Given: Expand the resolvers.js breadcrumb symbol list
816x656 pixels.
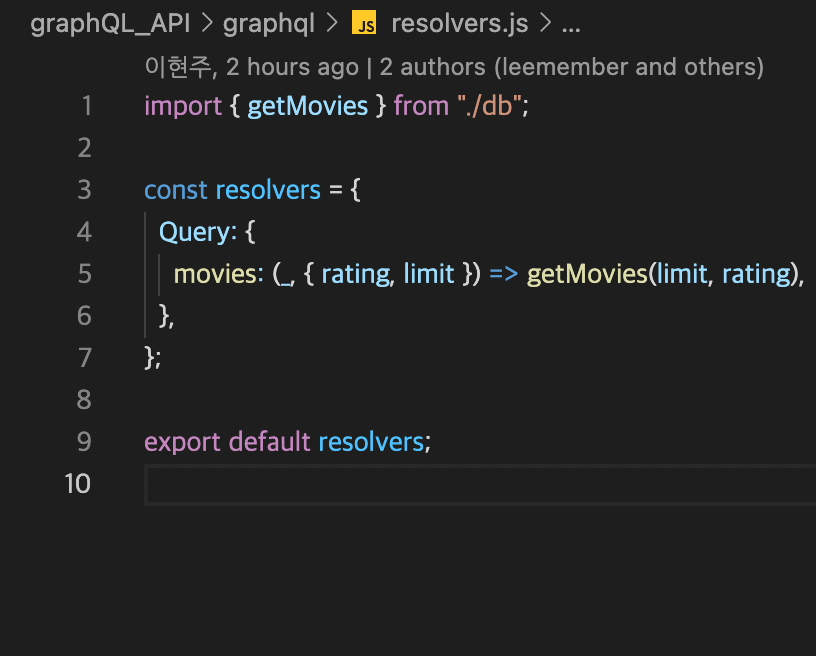Looking at the screenshot, I should pyautogui.click(x=459, y=22).
